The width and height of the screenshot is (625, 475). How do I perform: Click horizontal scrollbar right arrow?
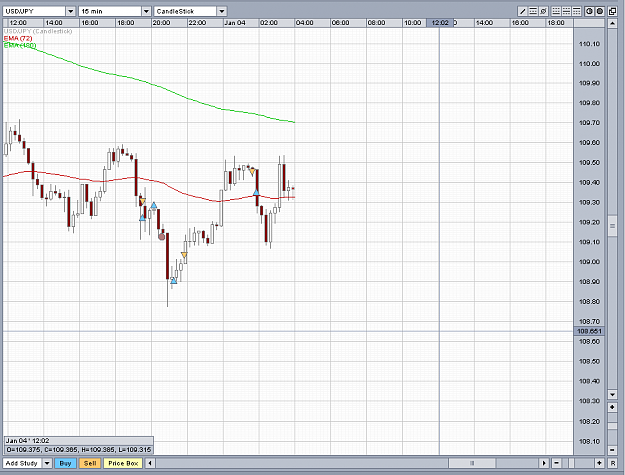(x=544, y=463)
